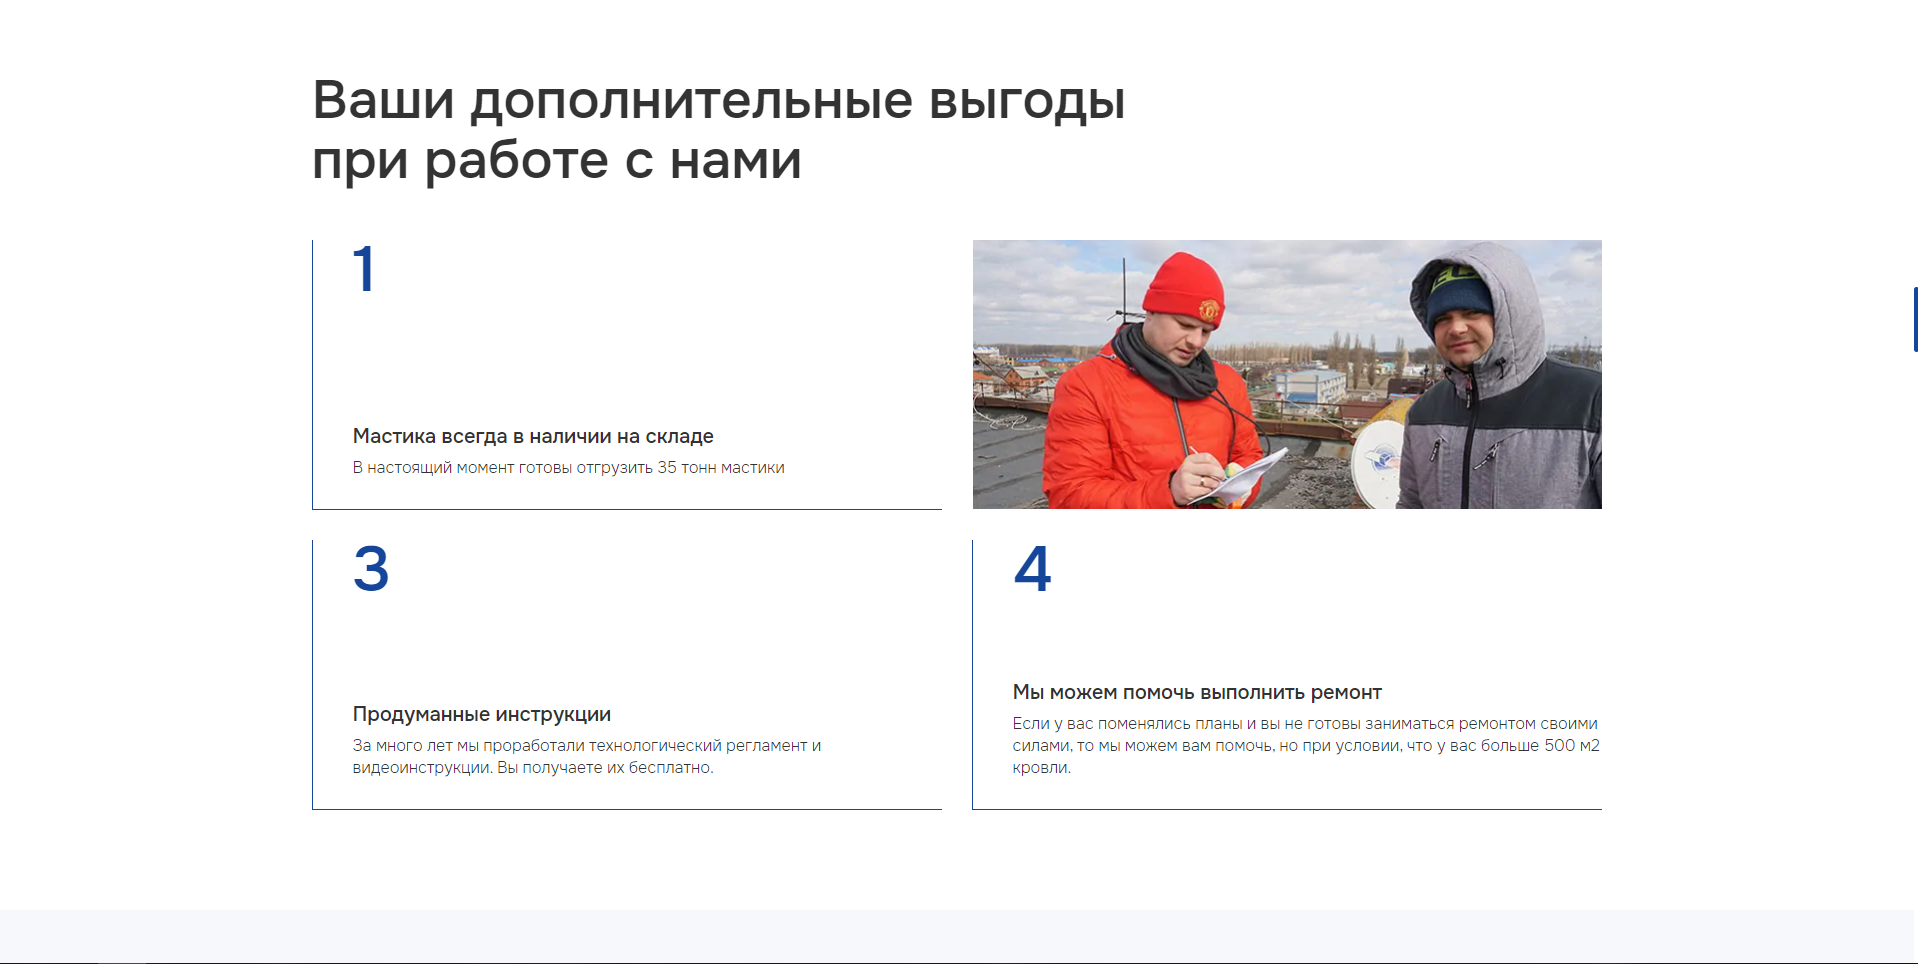Click title 'Мастика всегда в наличии на складе'
1918x964 pixels.
(533, 436)
